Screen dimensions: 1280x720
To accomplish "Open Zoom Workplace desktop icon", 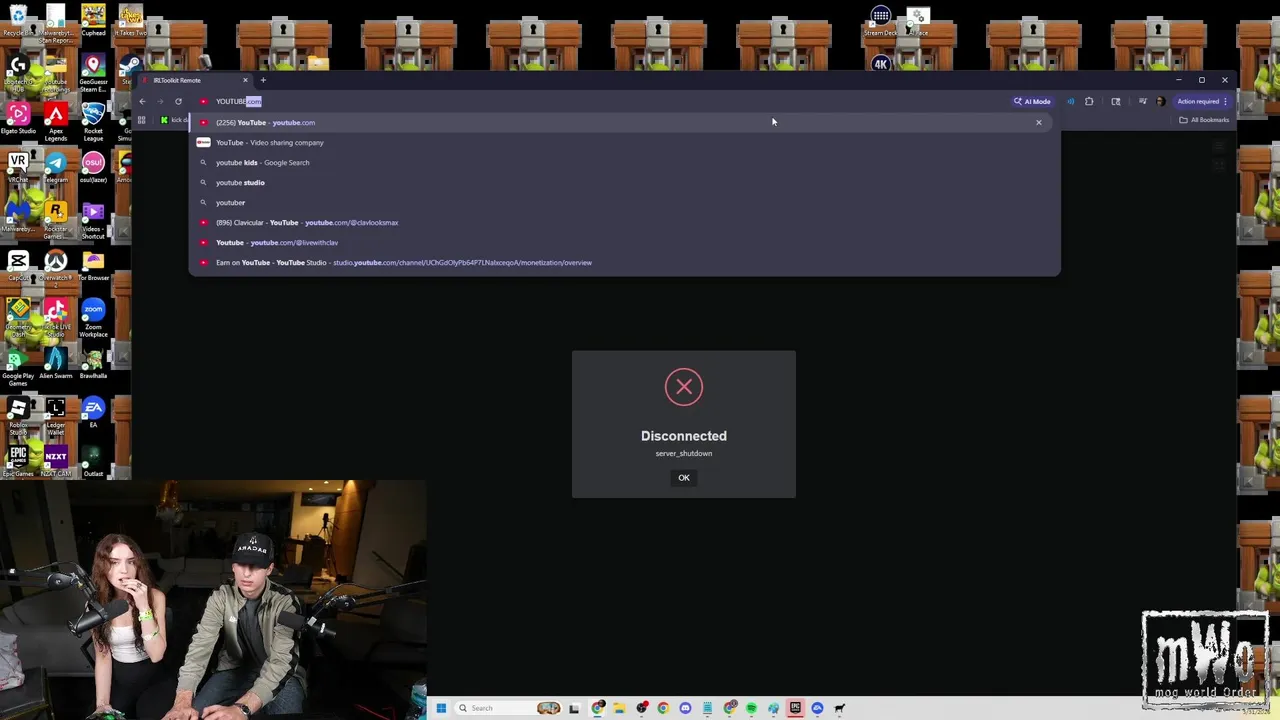I will click(x=93, y=316).
